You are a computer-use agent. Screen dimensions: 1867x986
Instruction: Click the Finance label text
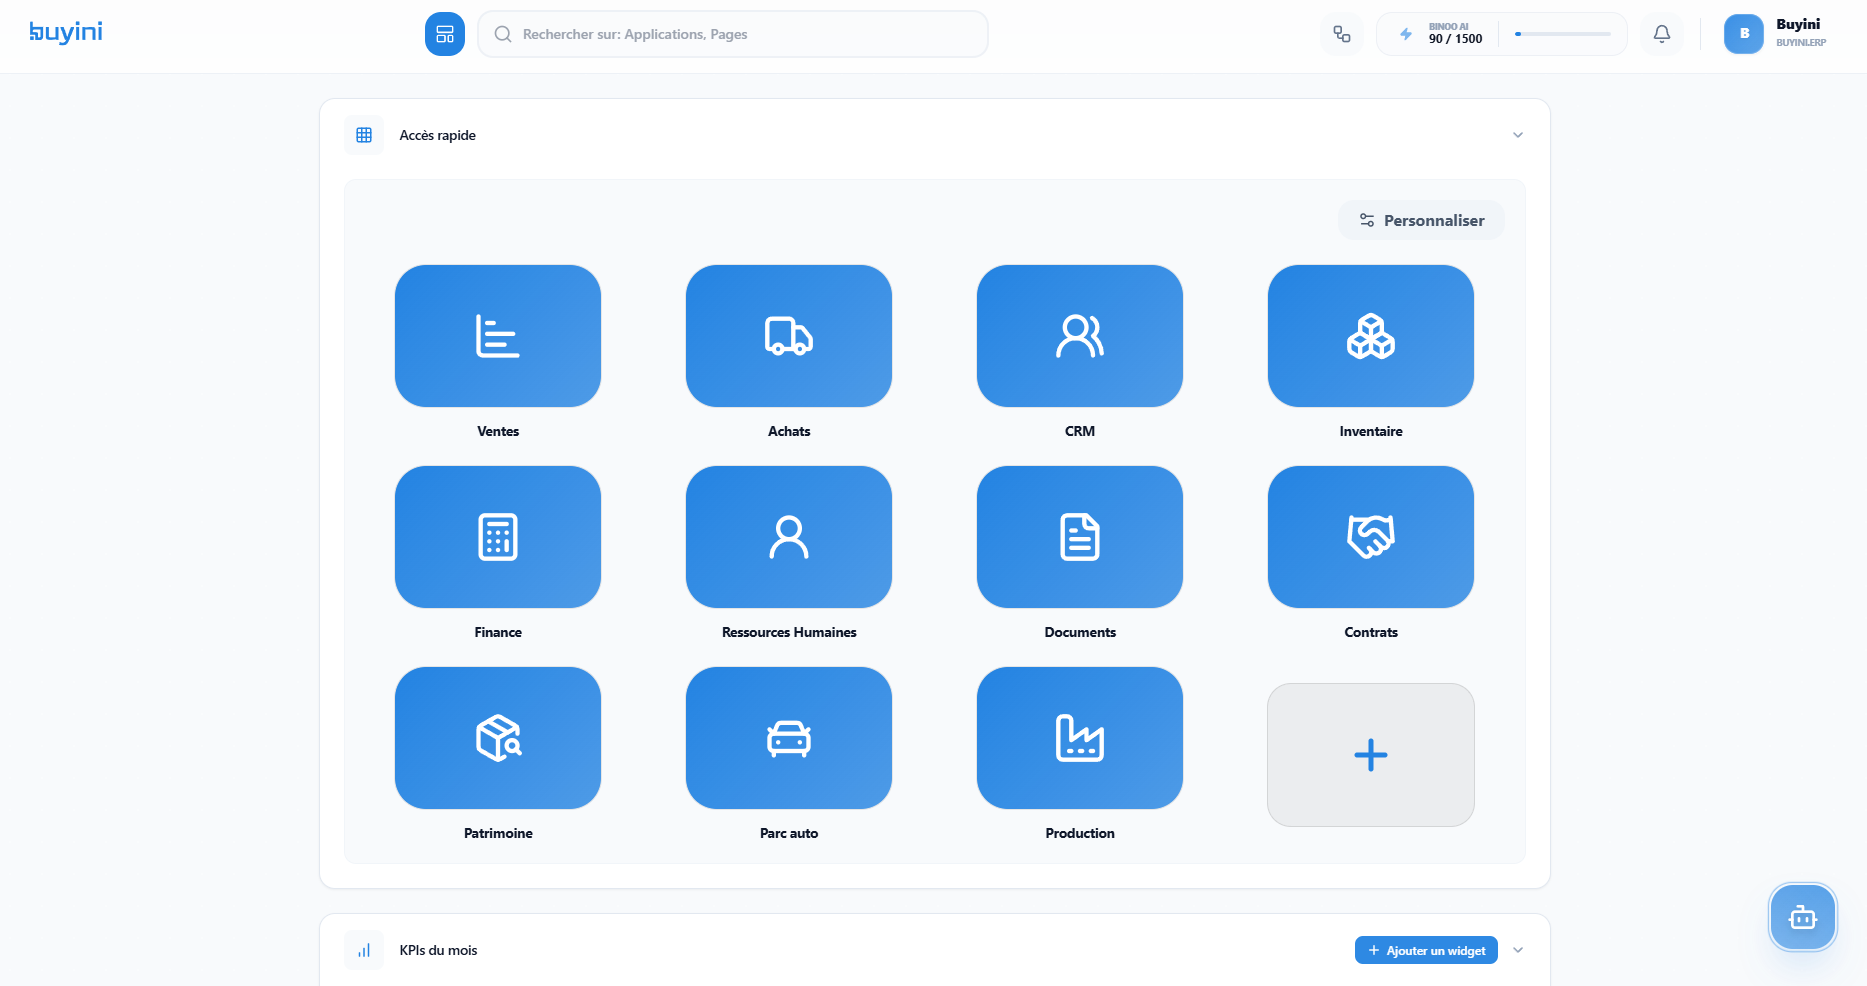(x=498, y=632)
